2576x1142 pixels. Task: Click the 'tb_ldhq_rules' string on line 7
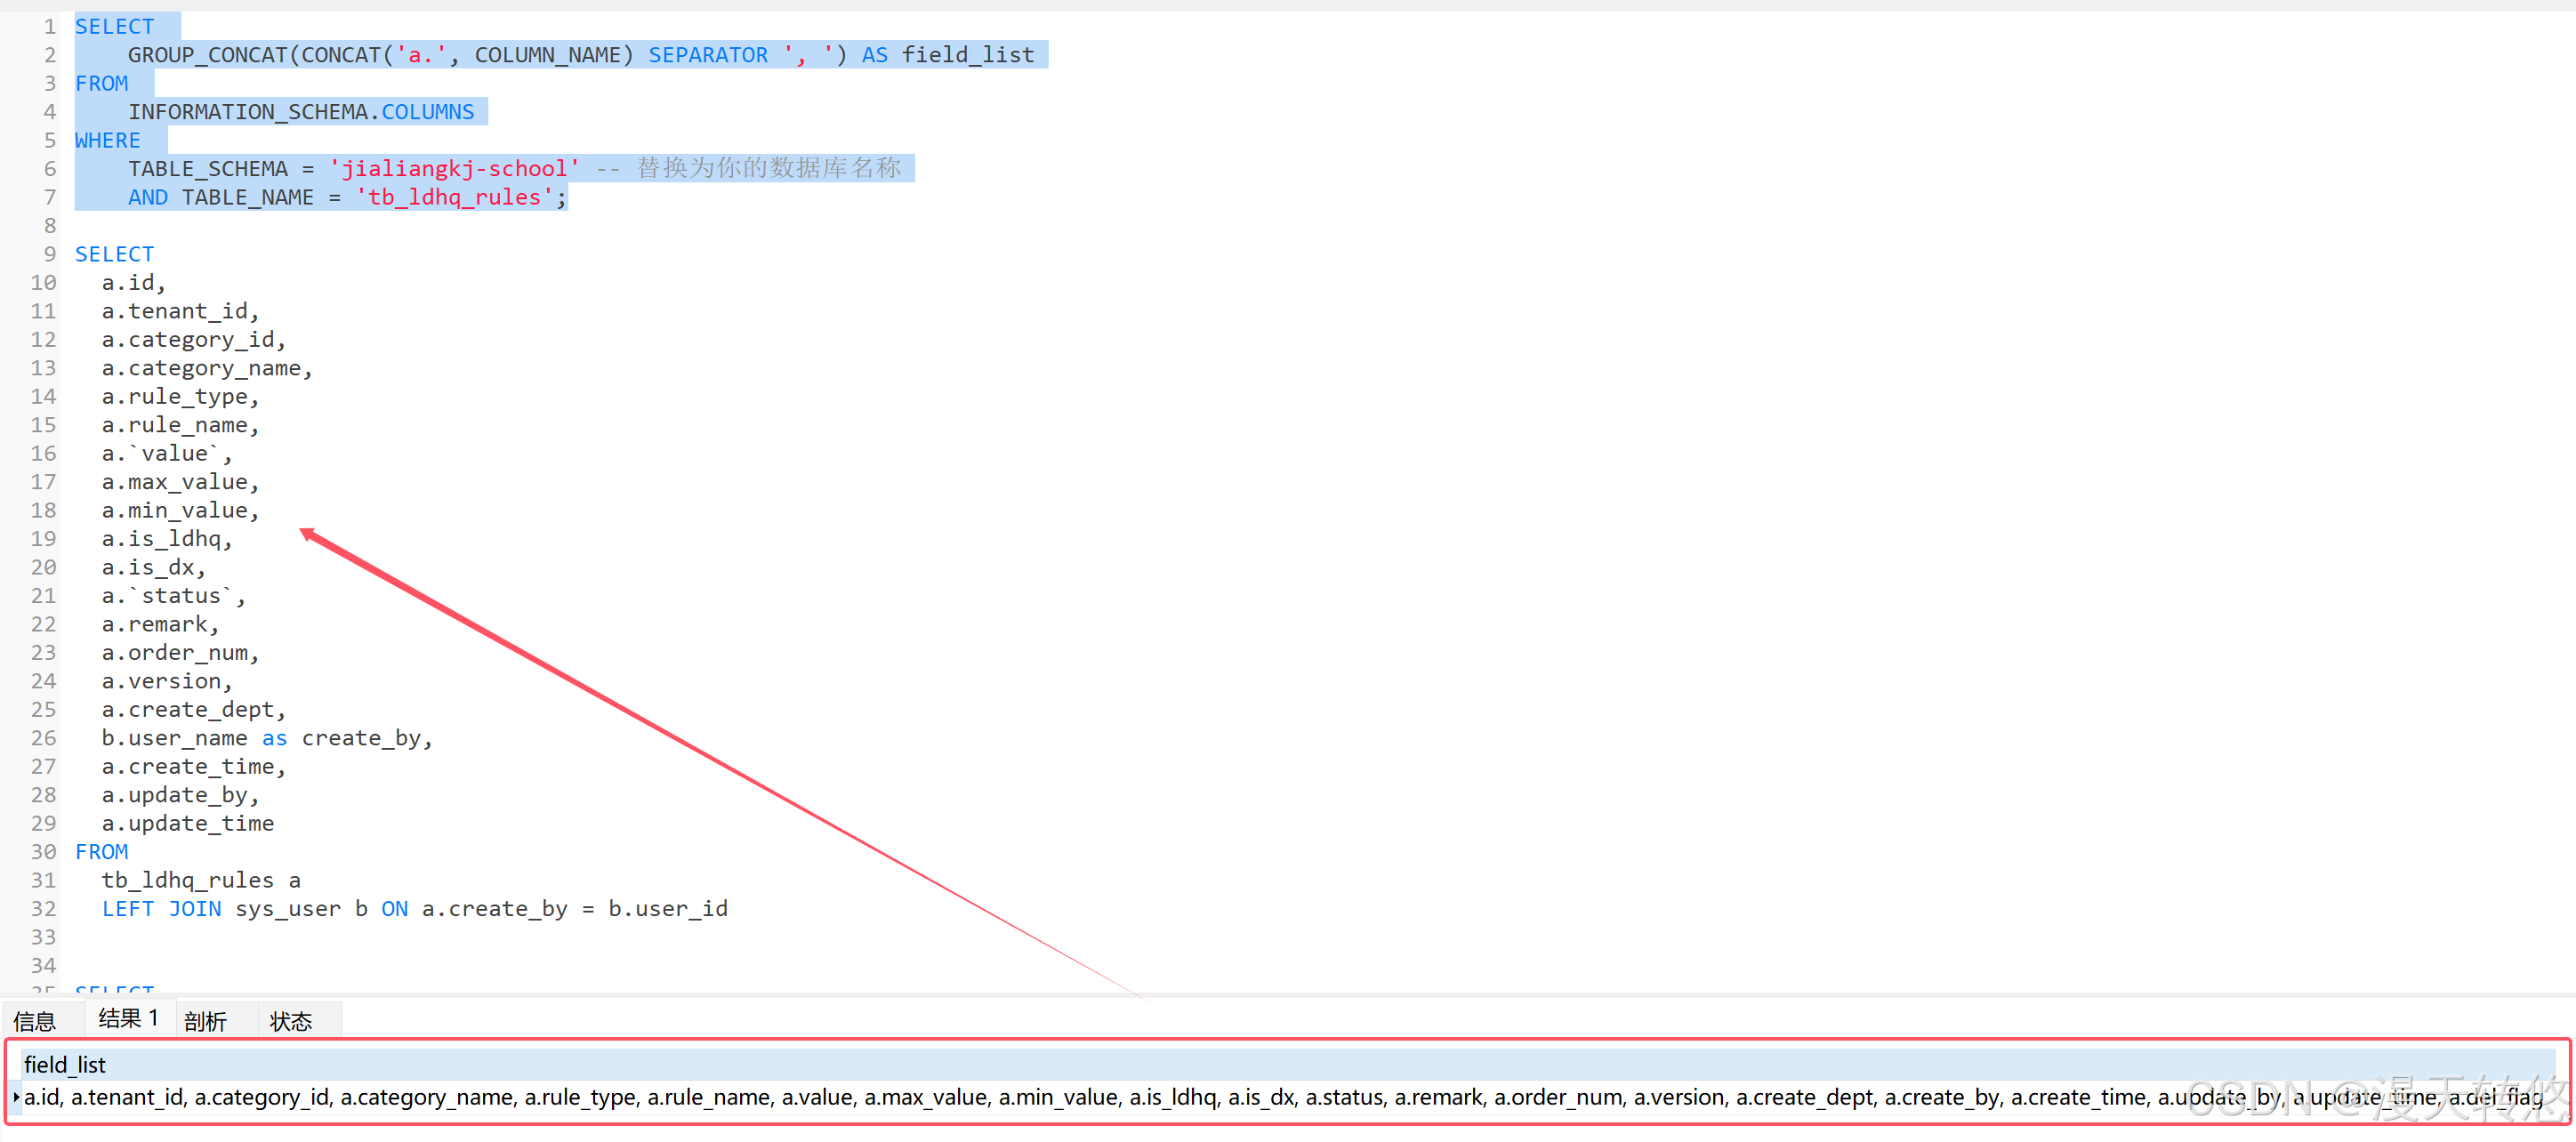[455, 197]
